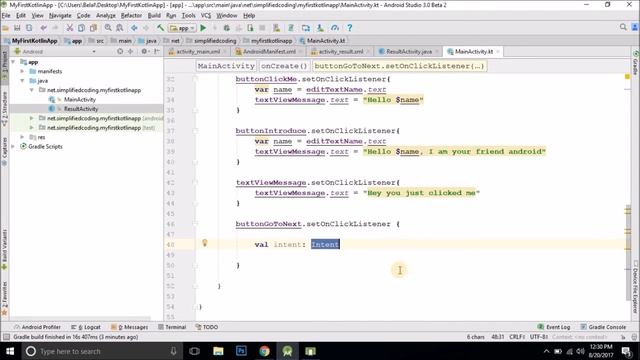Click the Attach debugger to process icon
640x360 pixels.
pos(250,28)
